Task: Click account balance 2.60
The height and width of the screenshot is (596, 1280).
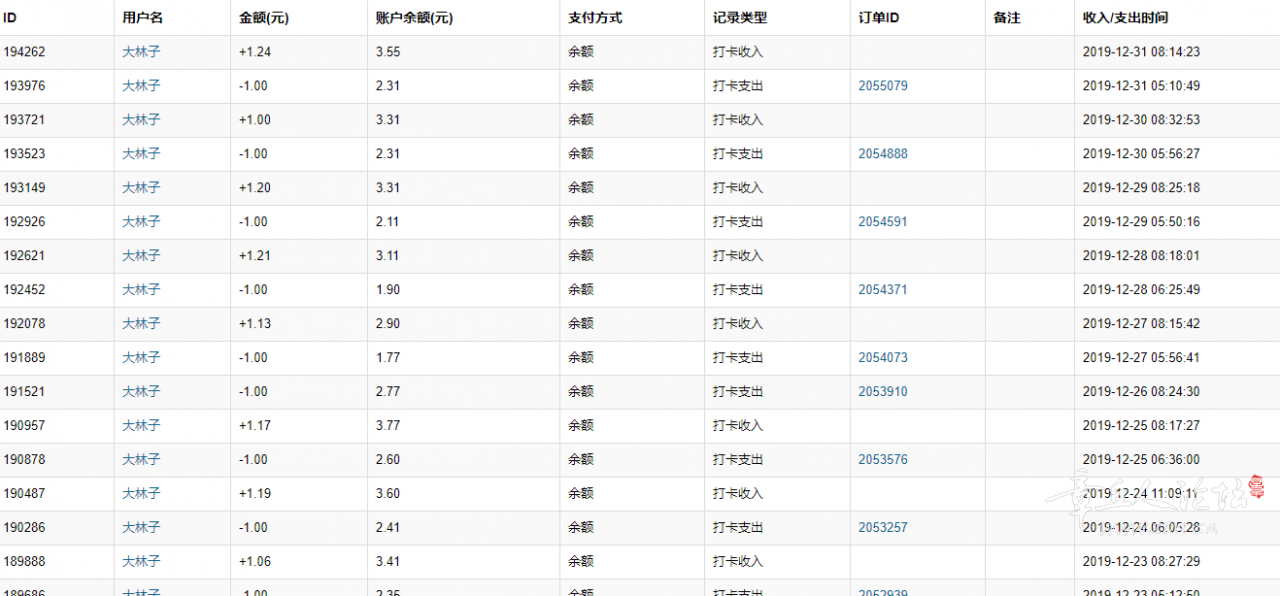Action: tap(388, 460)
